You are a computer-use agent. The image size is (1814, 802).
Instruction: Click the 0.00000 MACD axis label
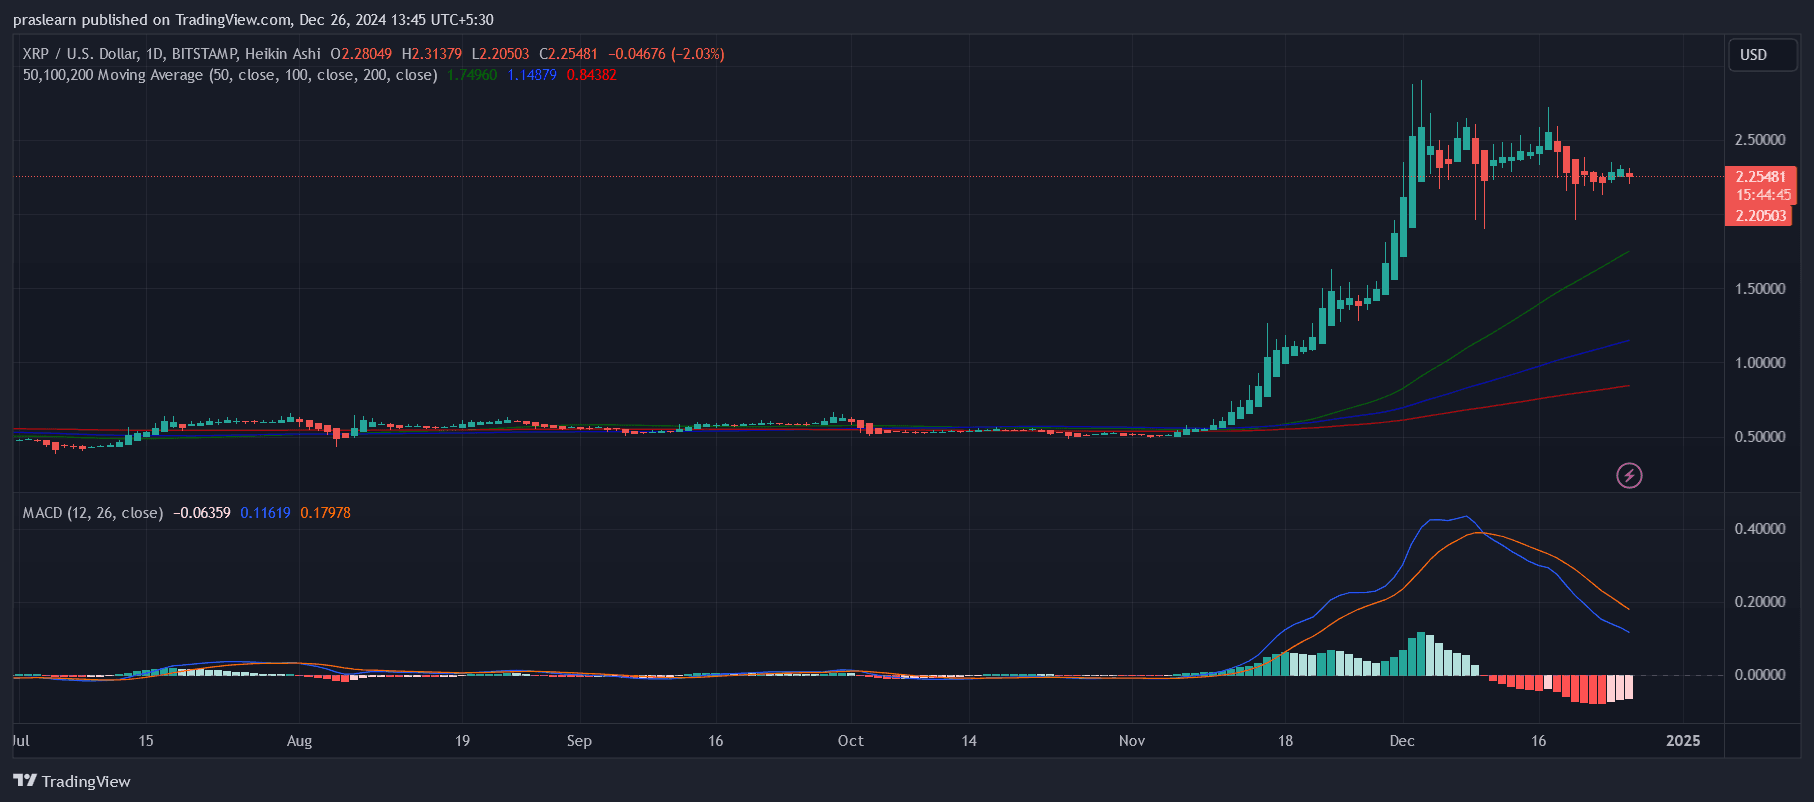point(1760,675)
